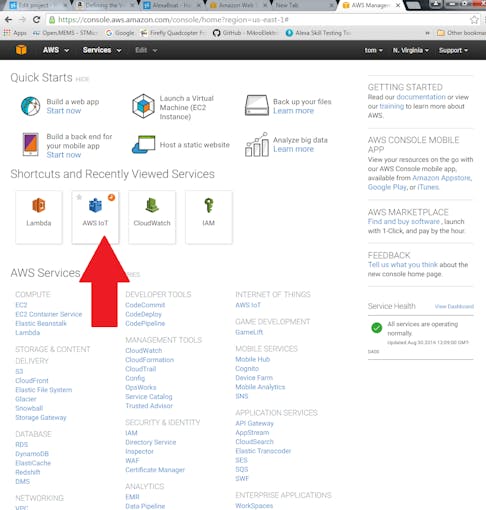Switch to the Amazon Web browser tab
The height and width of the screenshot is (510, 486).
(x=237, y=5)
